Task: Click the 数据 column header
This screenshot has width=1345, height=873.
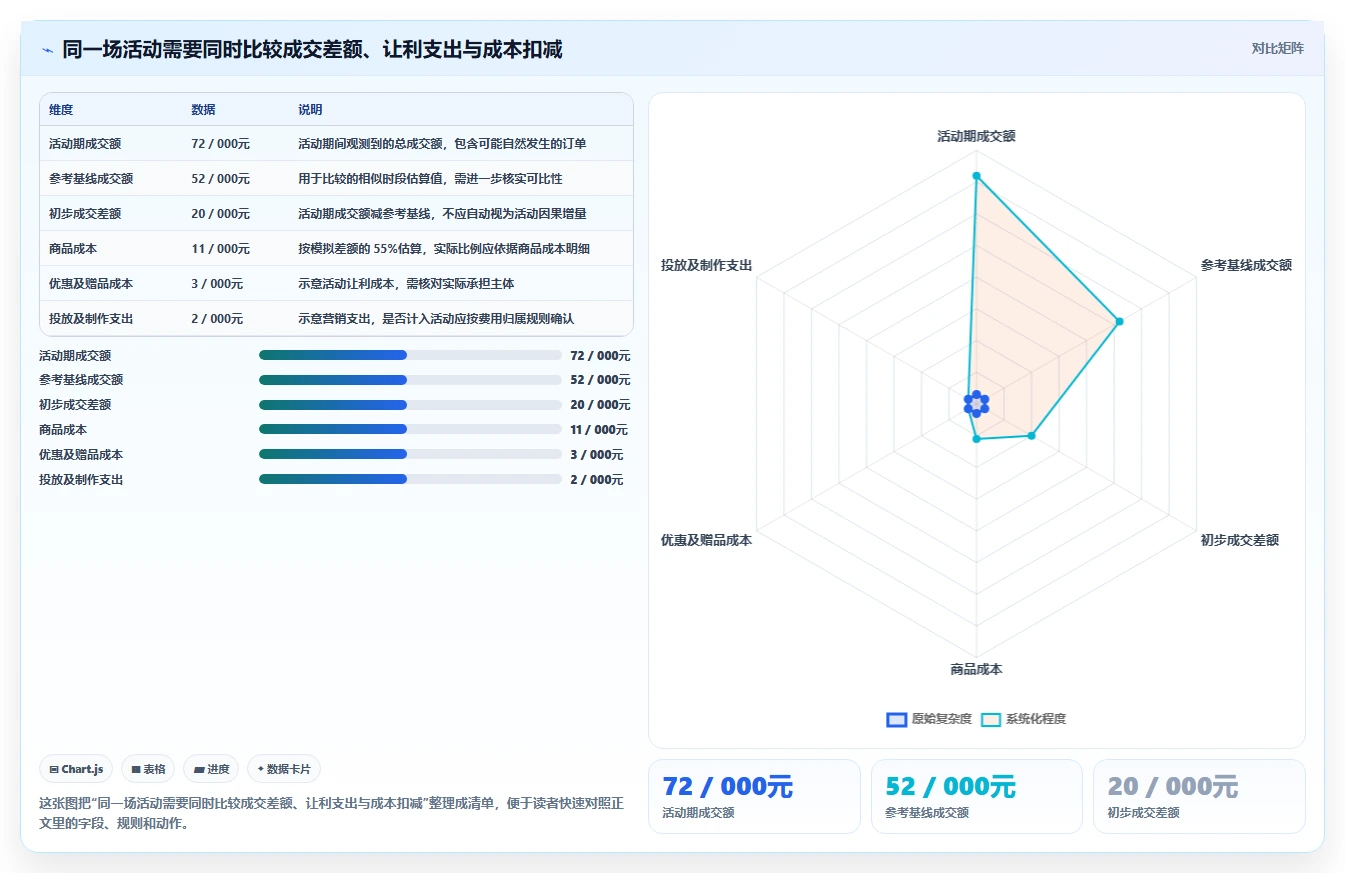Action: tap(203, 109)
